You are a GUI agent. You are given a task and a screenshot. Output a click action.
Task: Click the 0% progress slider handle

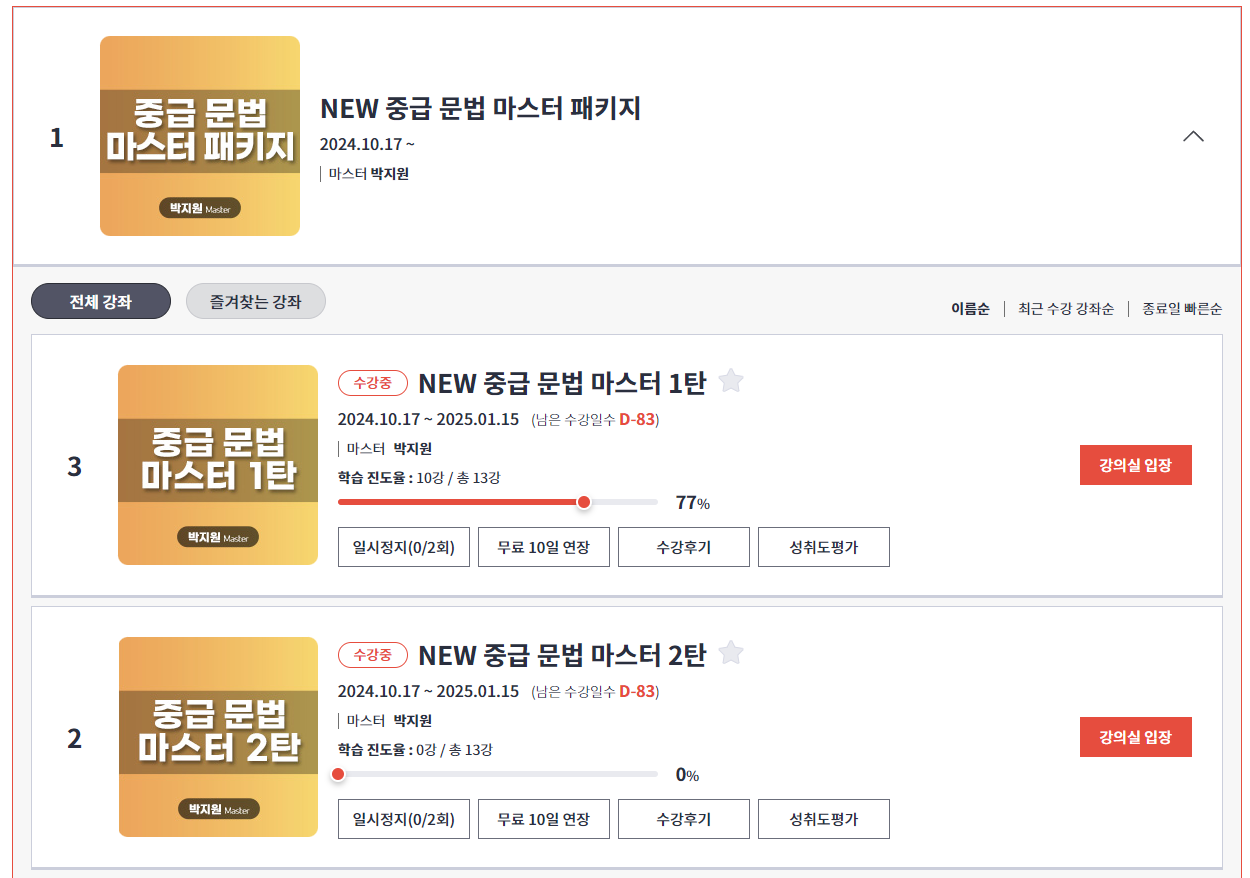click(338, 774)
